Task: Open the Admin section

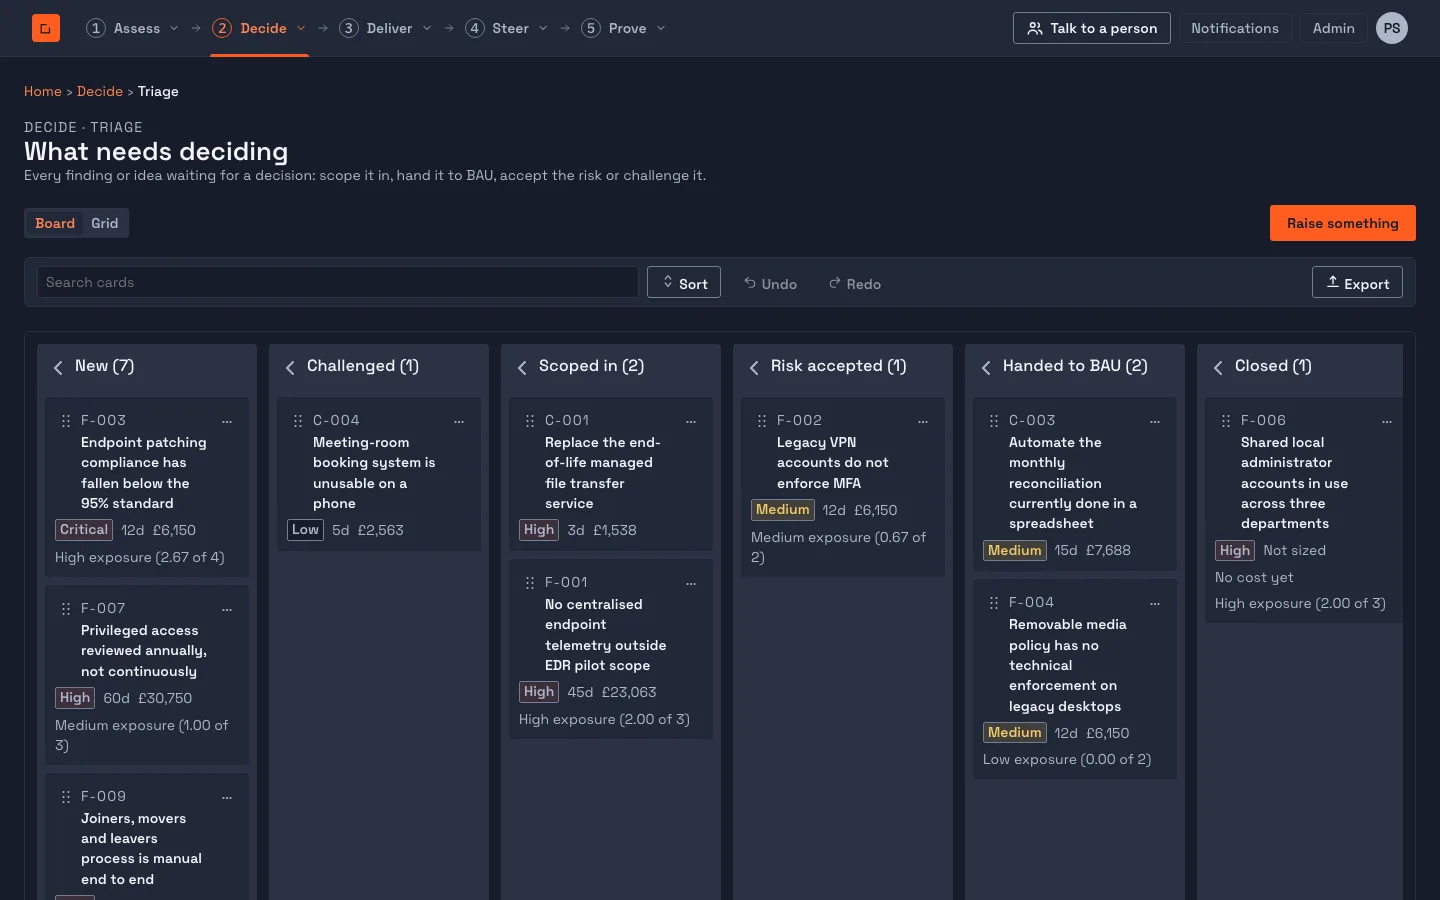Action: [1334, 28]
